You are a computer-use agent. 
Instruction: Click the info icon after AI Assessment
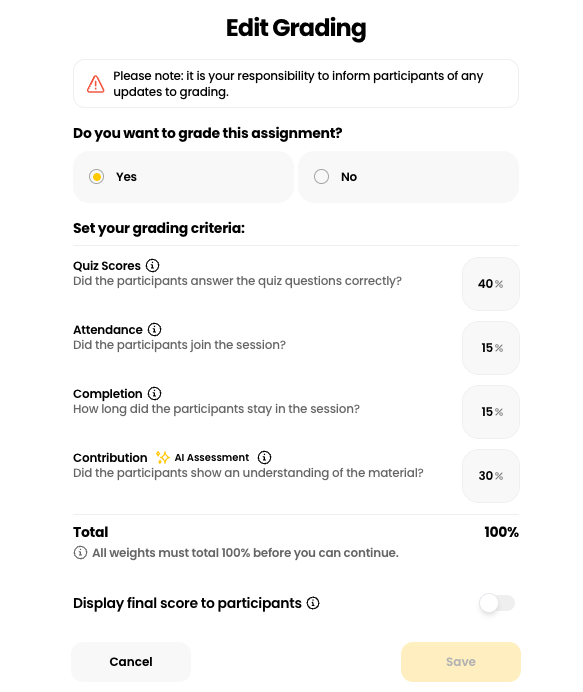coord(264,458)
